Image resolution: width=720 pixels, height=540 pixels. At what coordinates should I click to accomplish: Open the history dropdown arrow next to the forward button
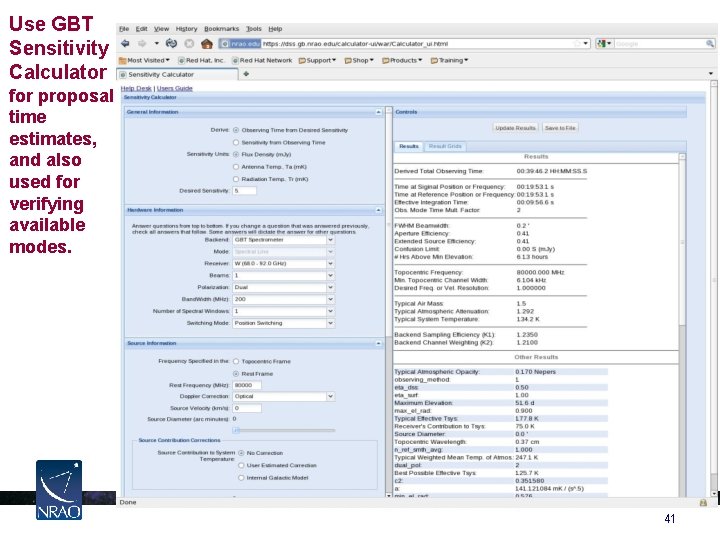pos(157,44)
